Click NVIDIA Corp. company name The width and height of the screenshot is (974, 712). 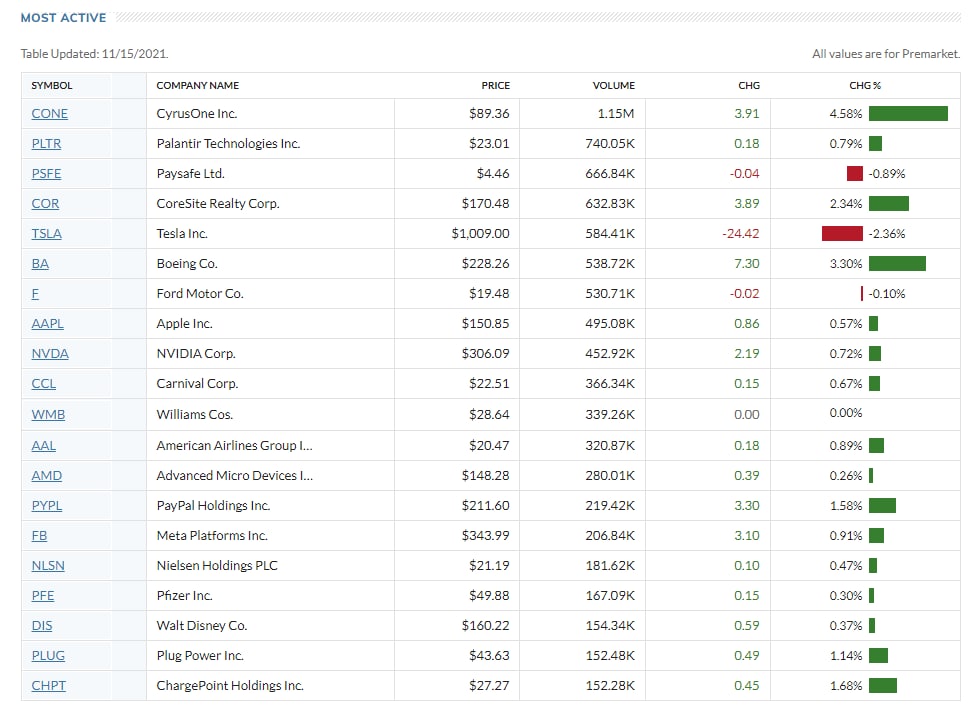click(196, 354)
